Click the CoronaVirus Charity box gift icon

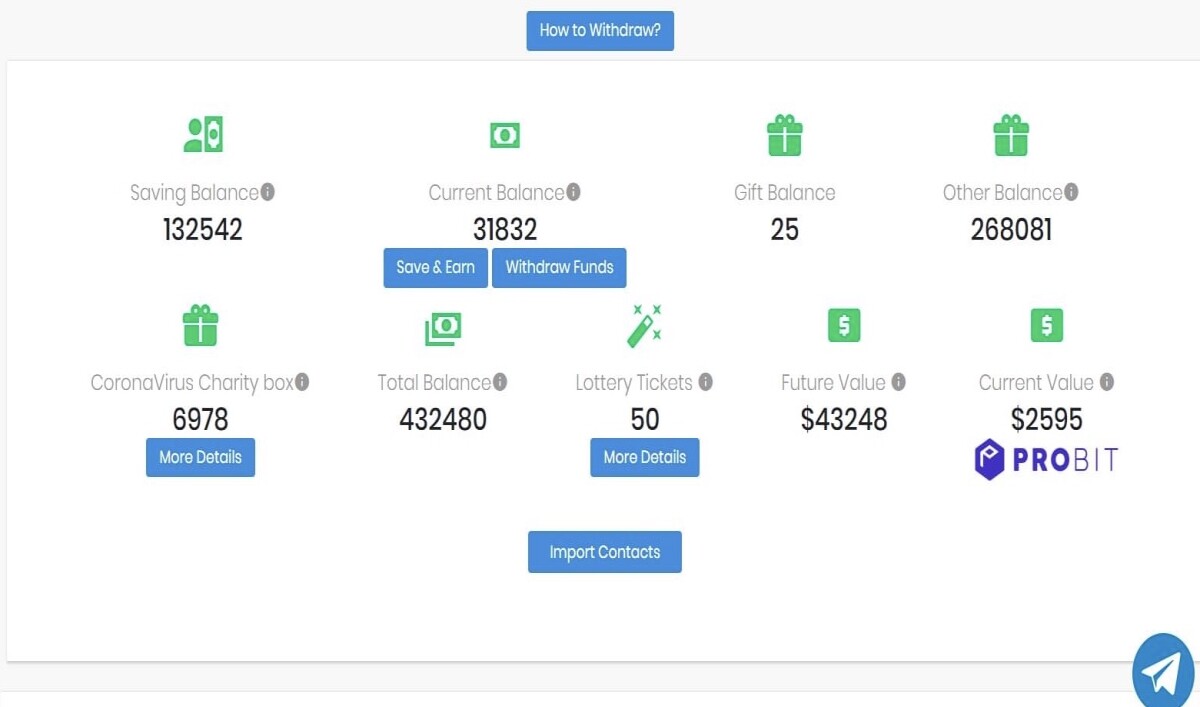coord(200,325)
